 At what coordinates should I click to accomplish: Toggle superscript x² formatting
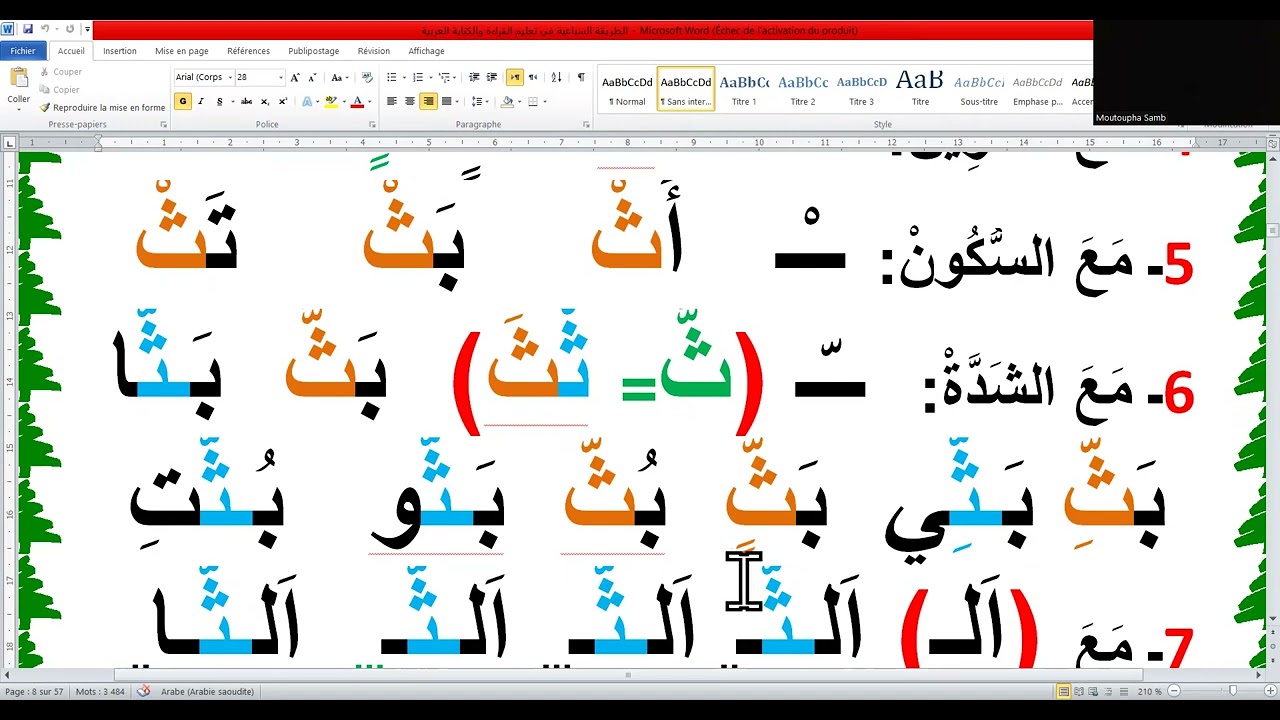pyautogui.click(x=282, y=101)
